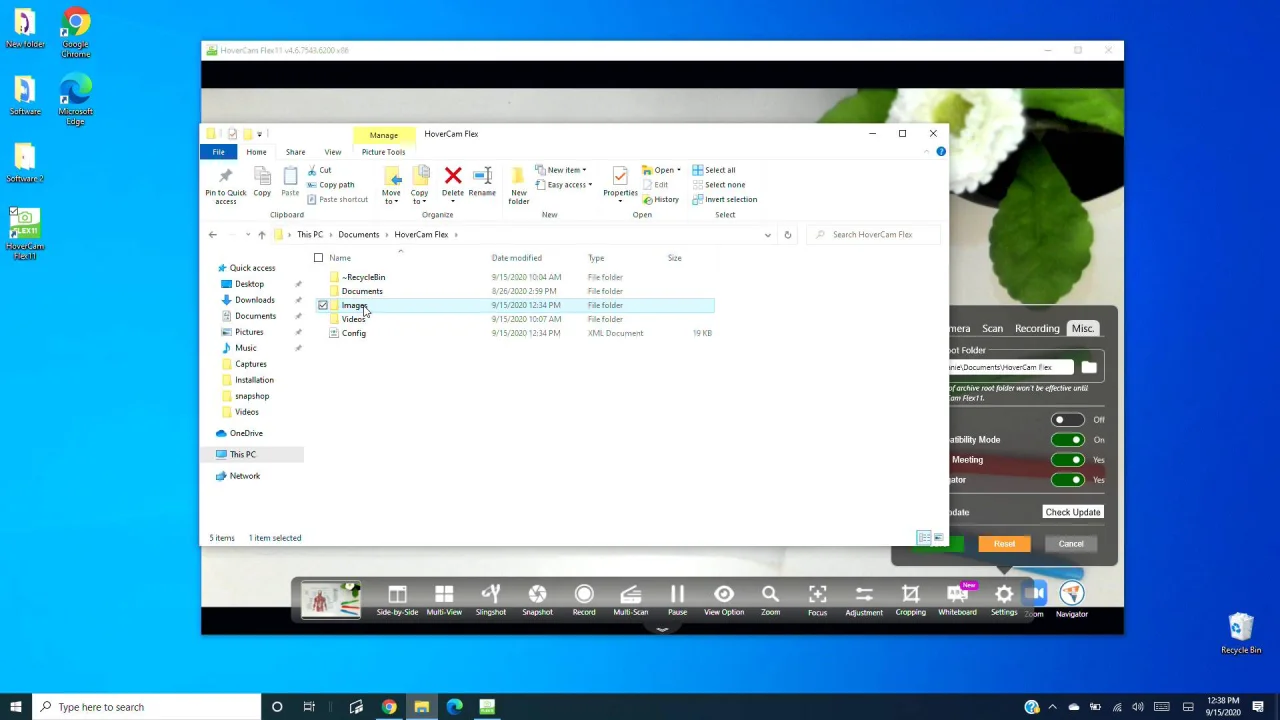Click Select all in ribbon
The width and height of the screenshot is (1280, 720).
(714, 170)
